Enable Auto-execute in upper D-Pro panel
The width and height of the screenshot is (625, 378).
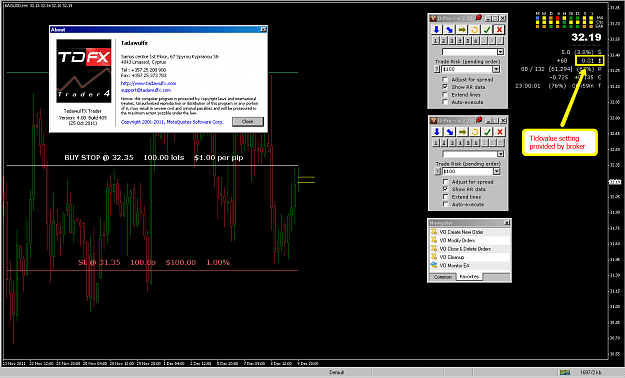click(x=445, y=102)
